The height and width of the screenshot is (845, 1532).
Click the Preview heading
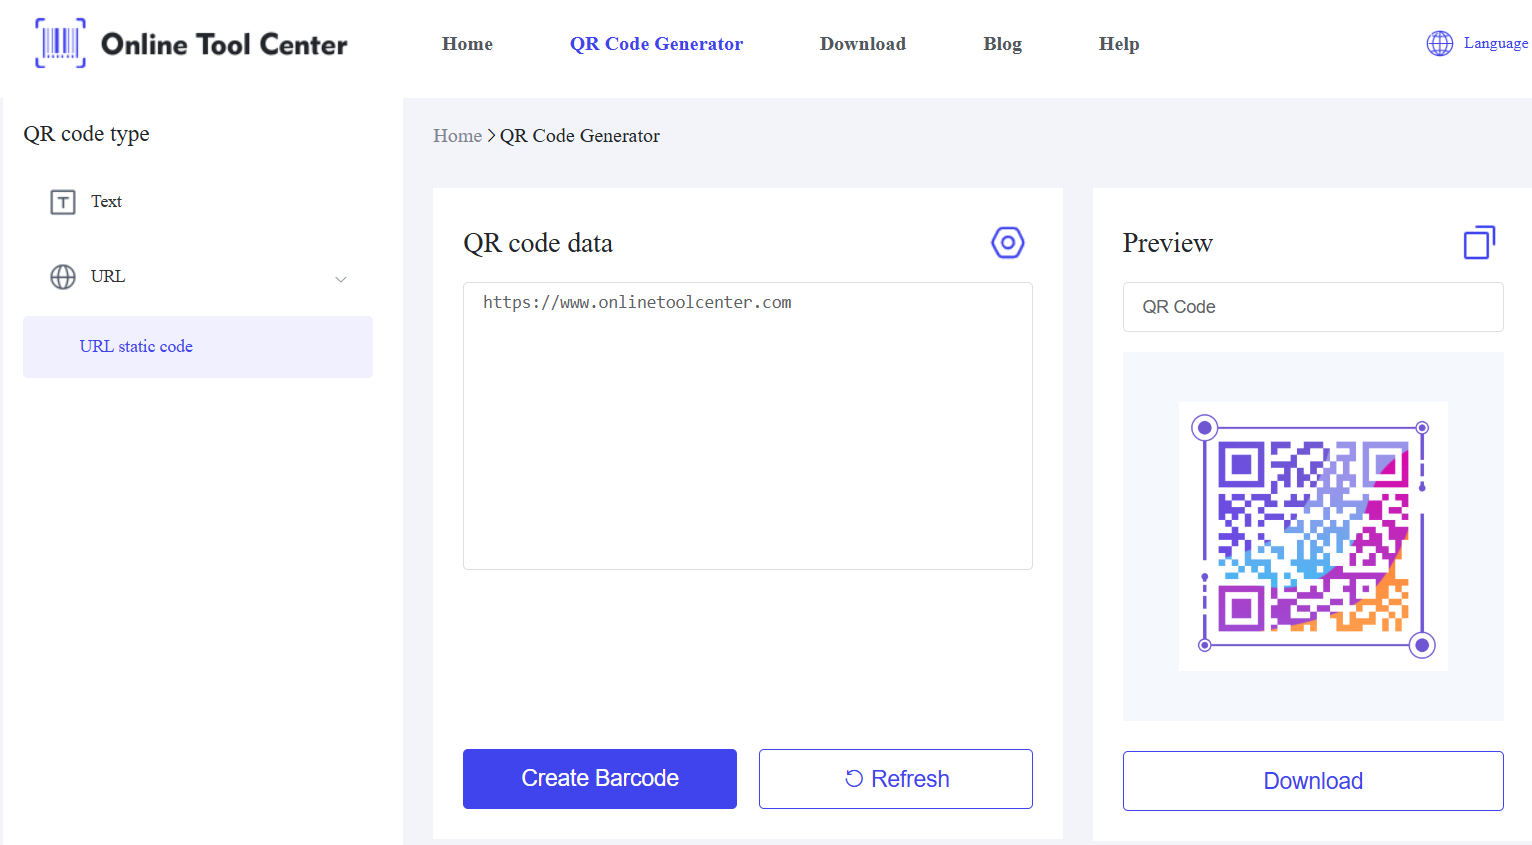click(x=1167, y=243)
